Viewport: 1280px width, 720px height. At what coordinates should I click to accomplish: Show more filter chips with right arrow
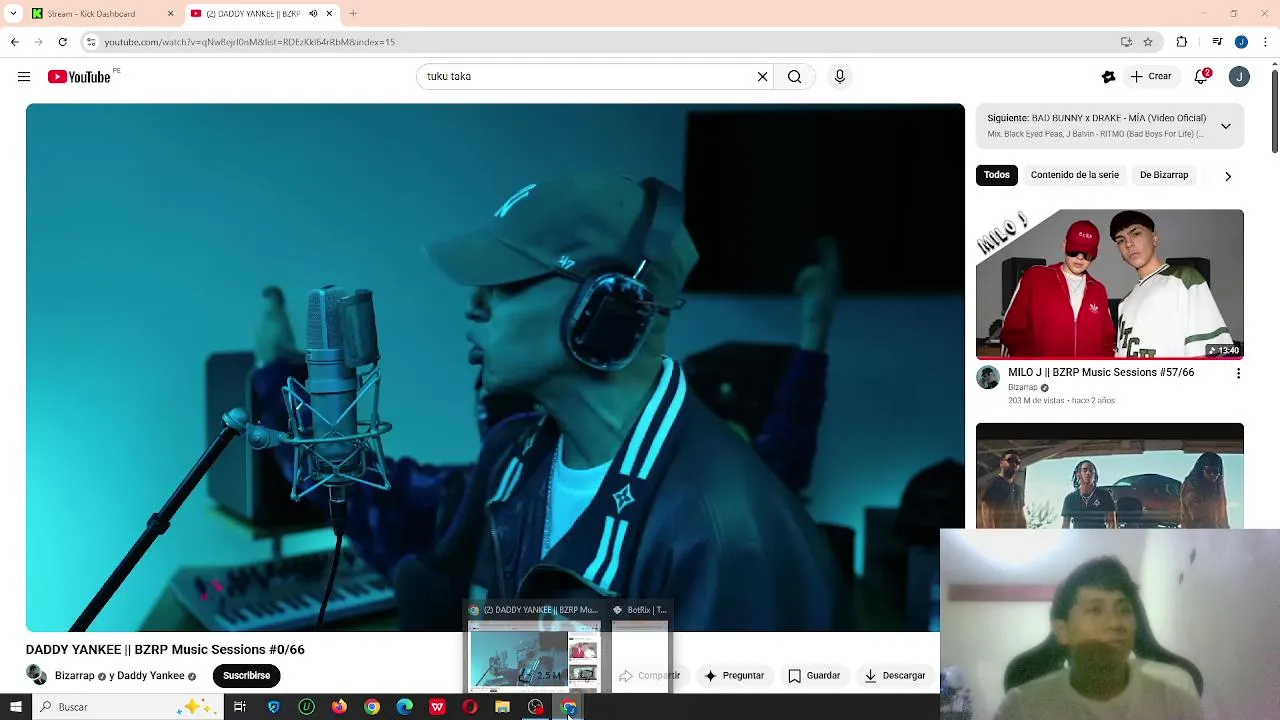pyautogui.click(x=1228, y=176)
